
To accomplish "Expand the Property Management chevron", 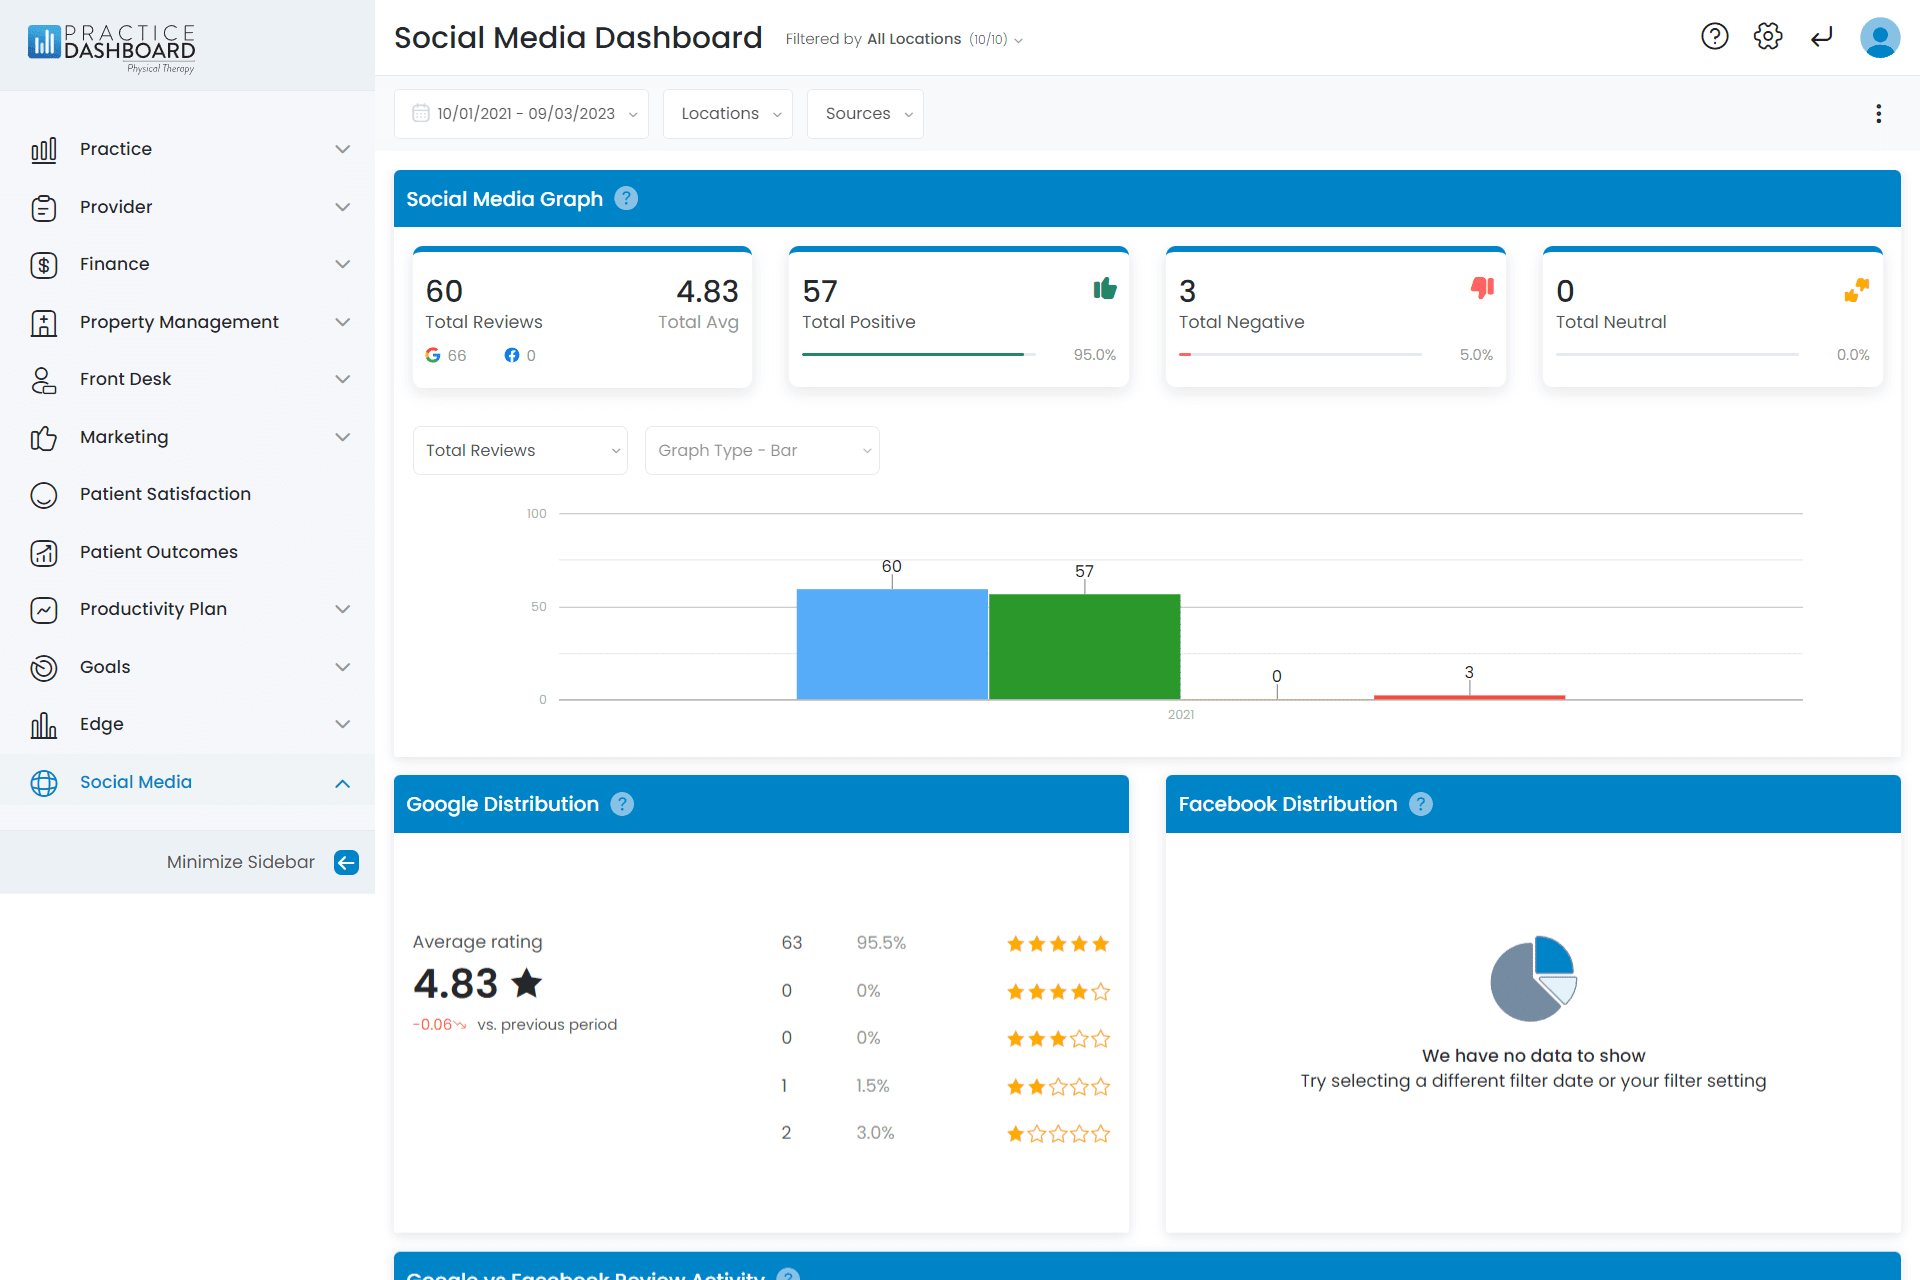I will (343, 322).
